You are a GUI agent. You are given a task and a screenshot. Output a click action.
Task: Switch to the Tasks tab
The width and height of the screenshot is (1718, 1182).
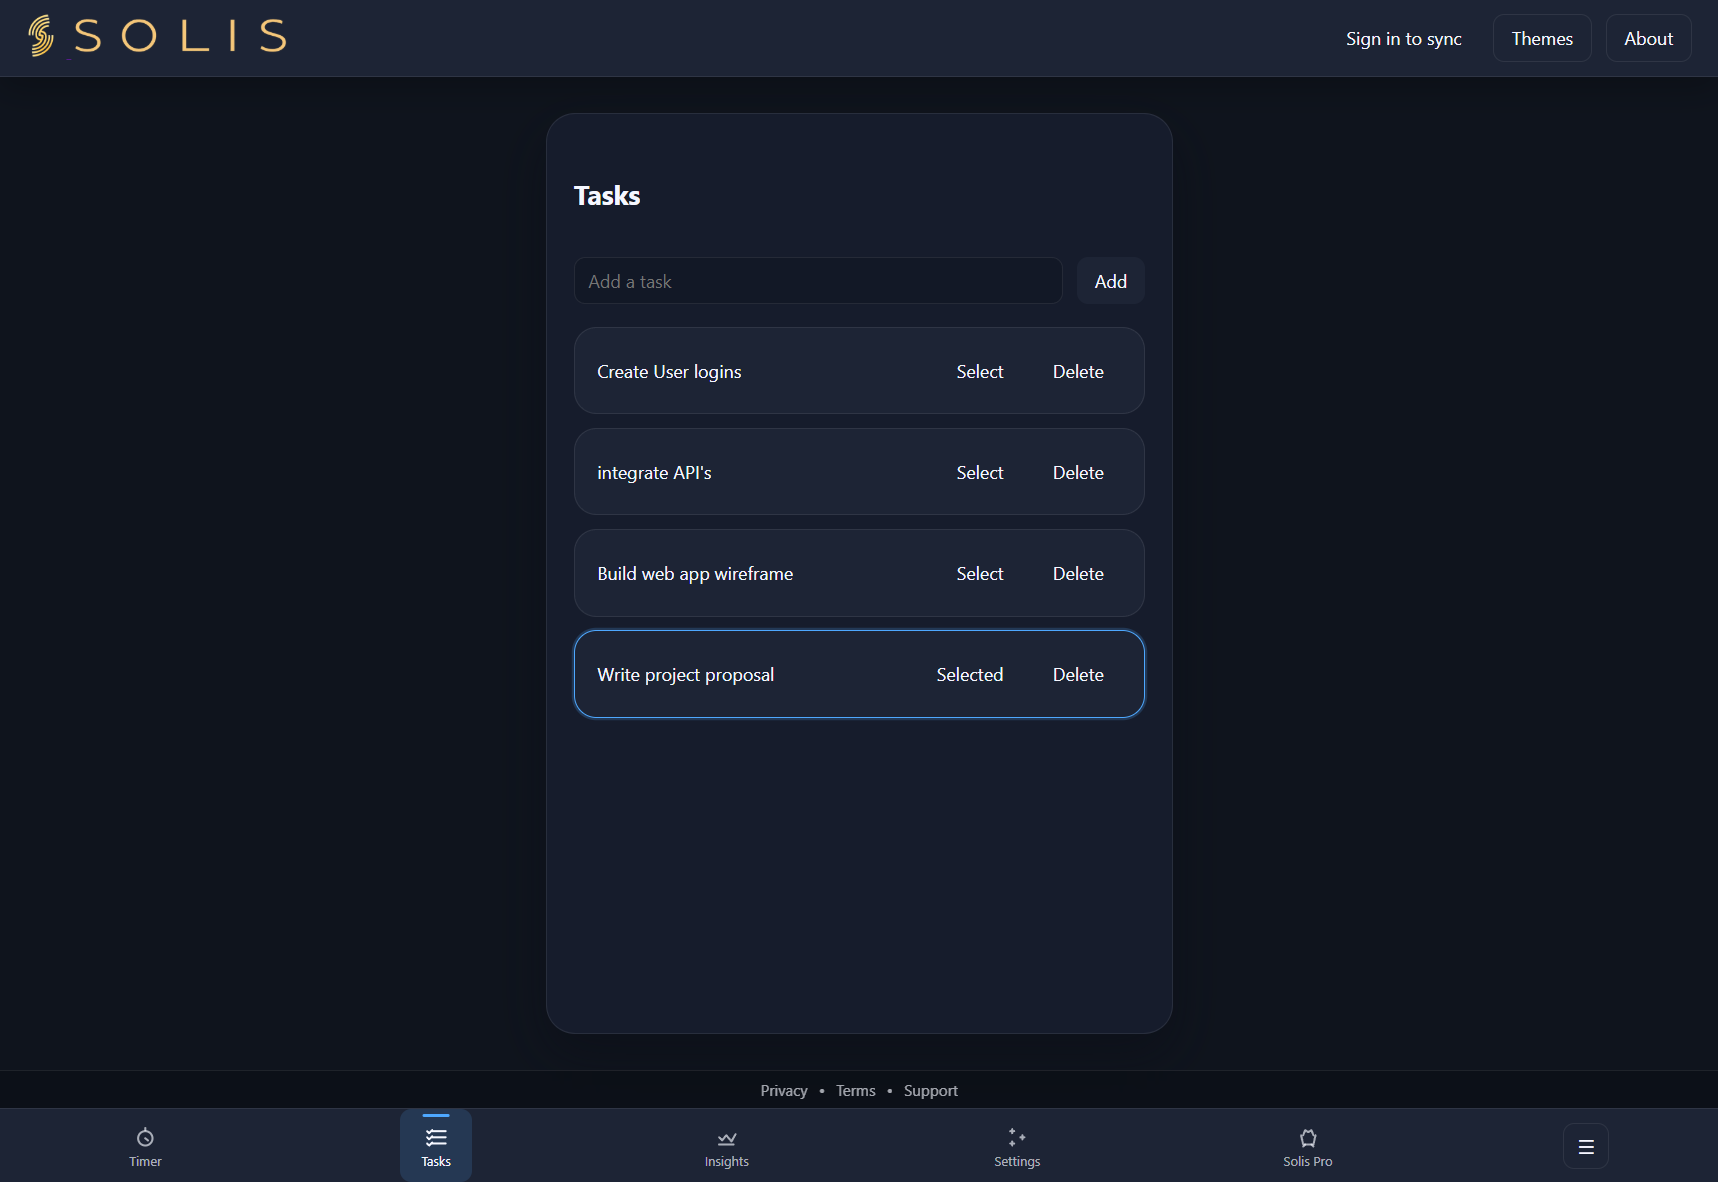(x=435, y=1145)
